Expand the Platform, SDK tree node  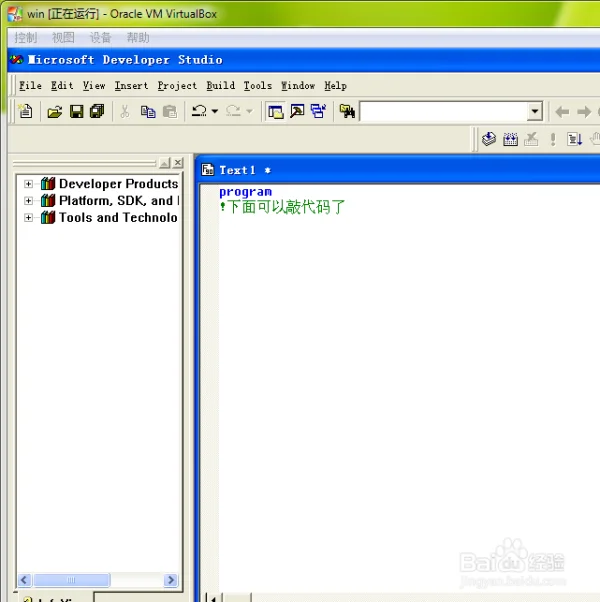coord(28,201)
